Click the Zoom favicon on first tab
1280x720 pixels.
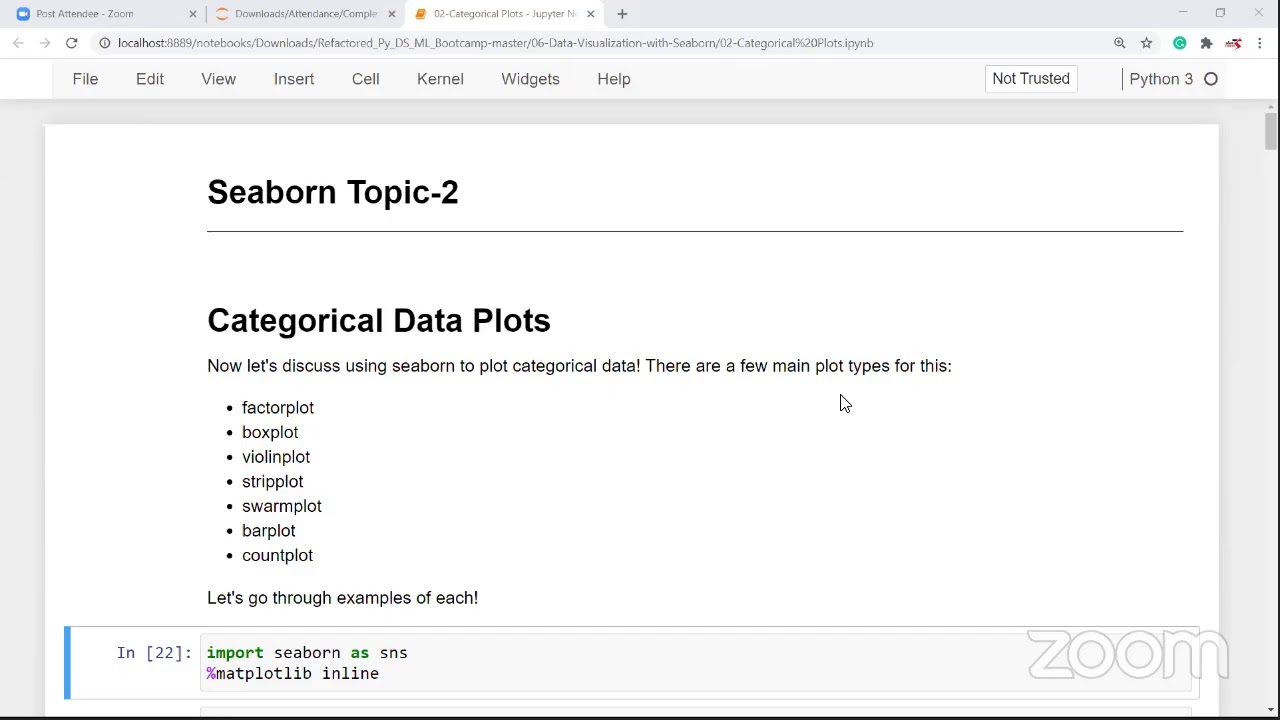(23, 14)
